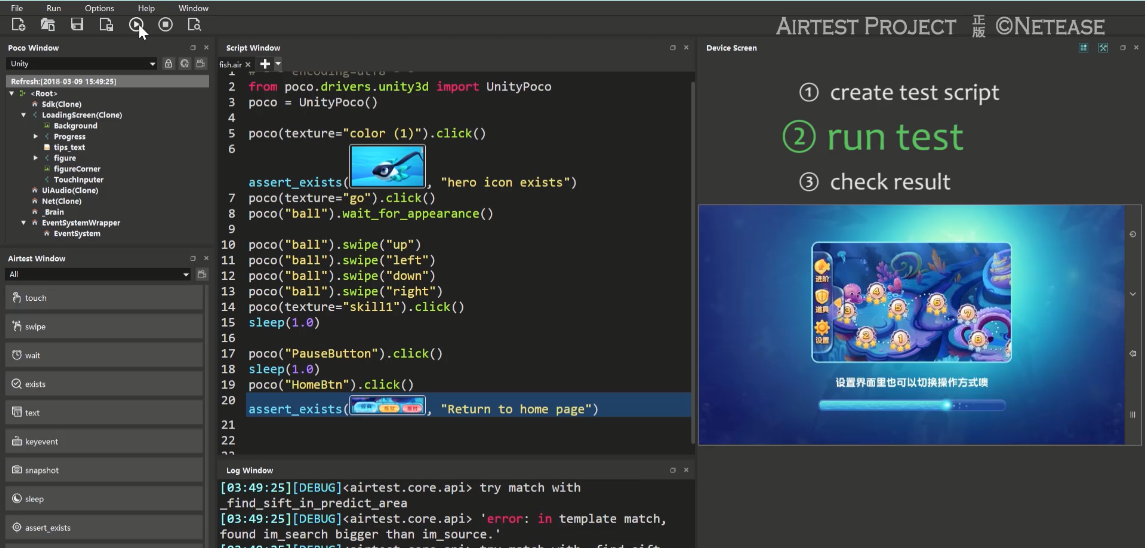
Task: Create a new script file from toolbar
Action: tap(18, 25)
